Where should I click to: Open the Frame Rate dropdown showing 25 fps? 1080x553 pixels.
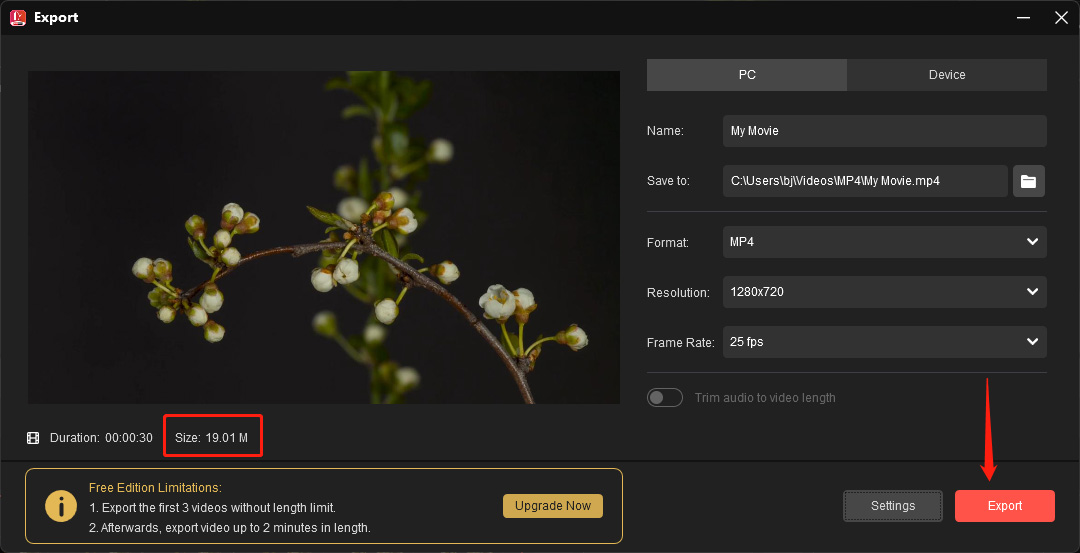884,342
